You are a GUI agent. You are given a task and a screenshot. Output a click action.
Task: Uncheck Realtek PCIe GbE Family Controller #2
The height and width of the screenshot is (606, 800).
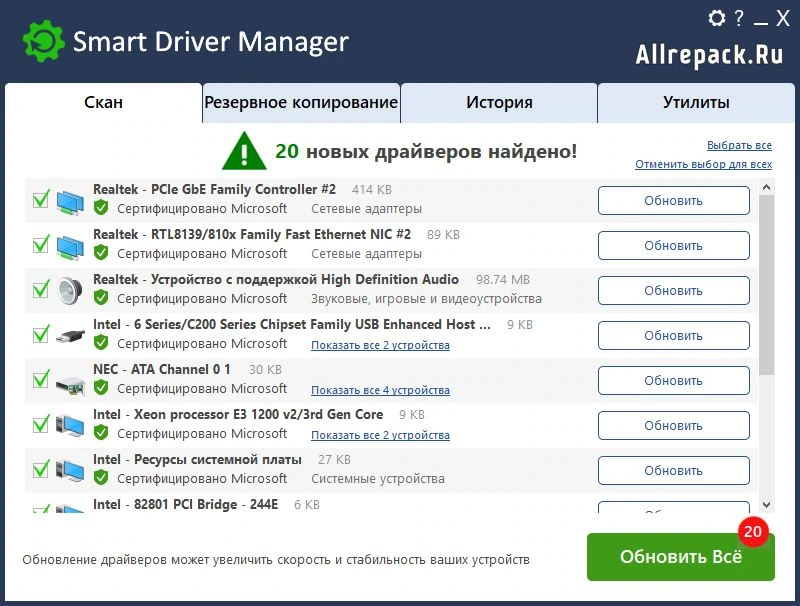[x=41, y=199]
